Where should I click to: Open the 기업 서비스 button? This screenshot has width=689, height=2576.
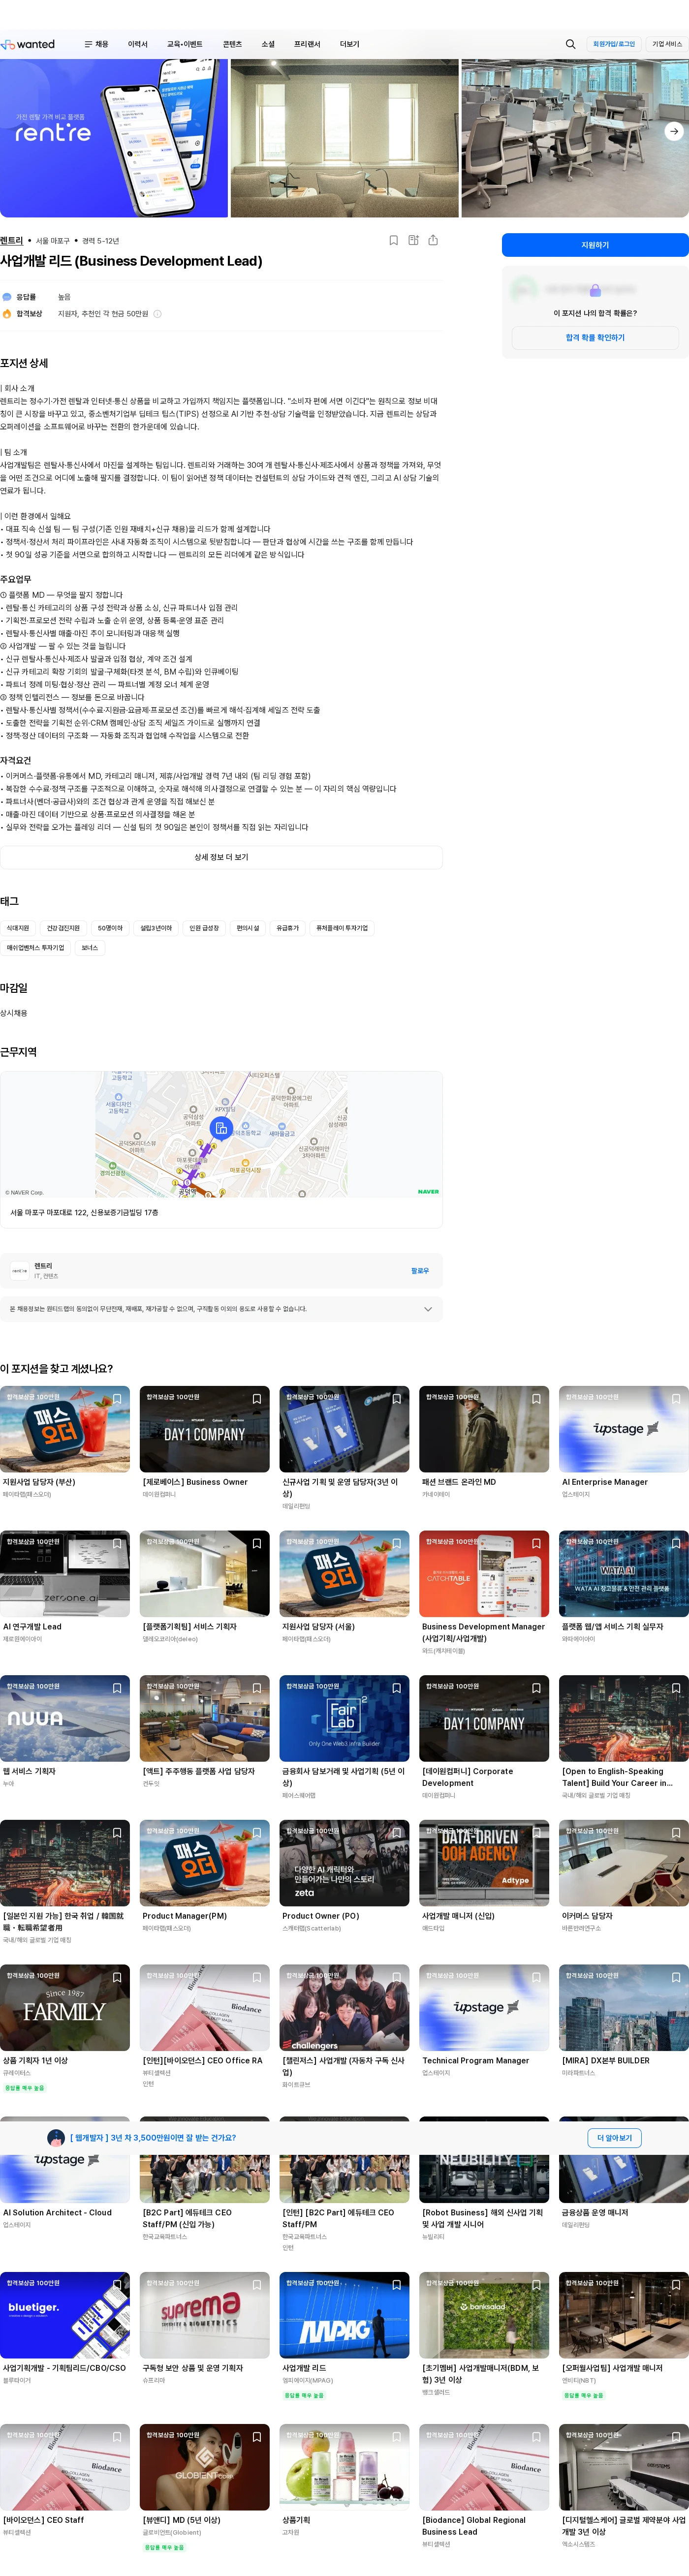click(x=667, y=44)
